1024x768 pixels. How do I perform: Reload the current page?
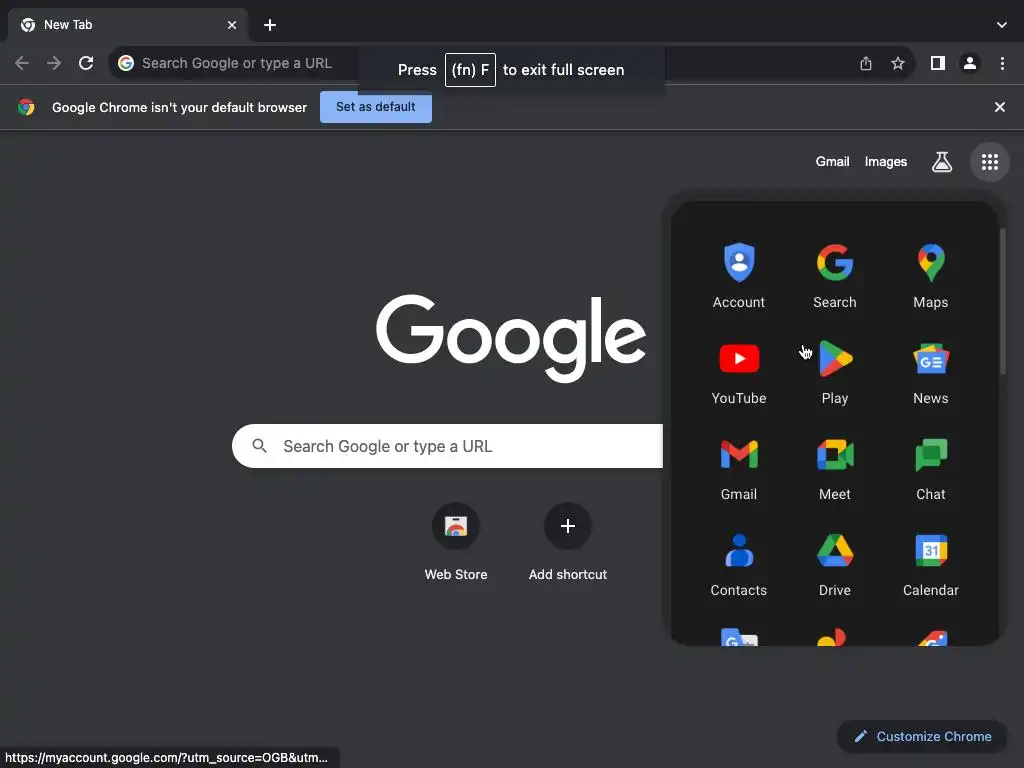point(86,63)
